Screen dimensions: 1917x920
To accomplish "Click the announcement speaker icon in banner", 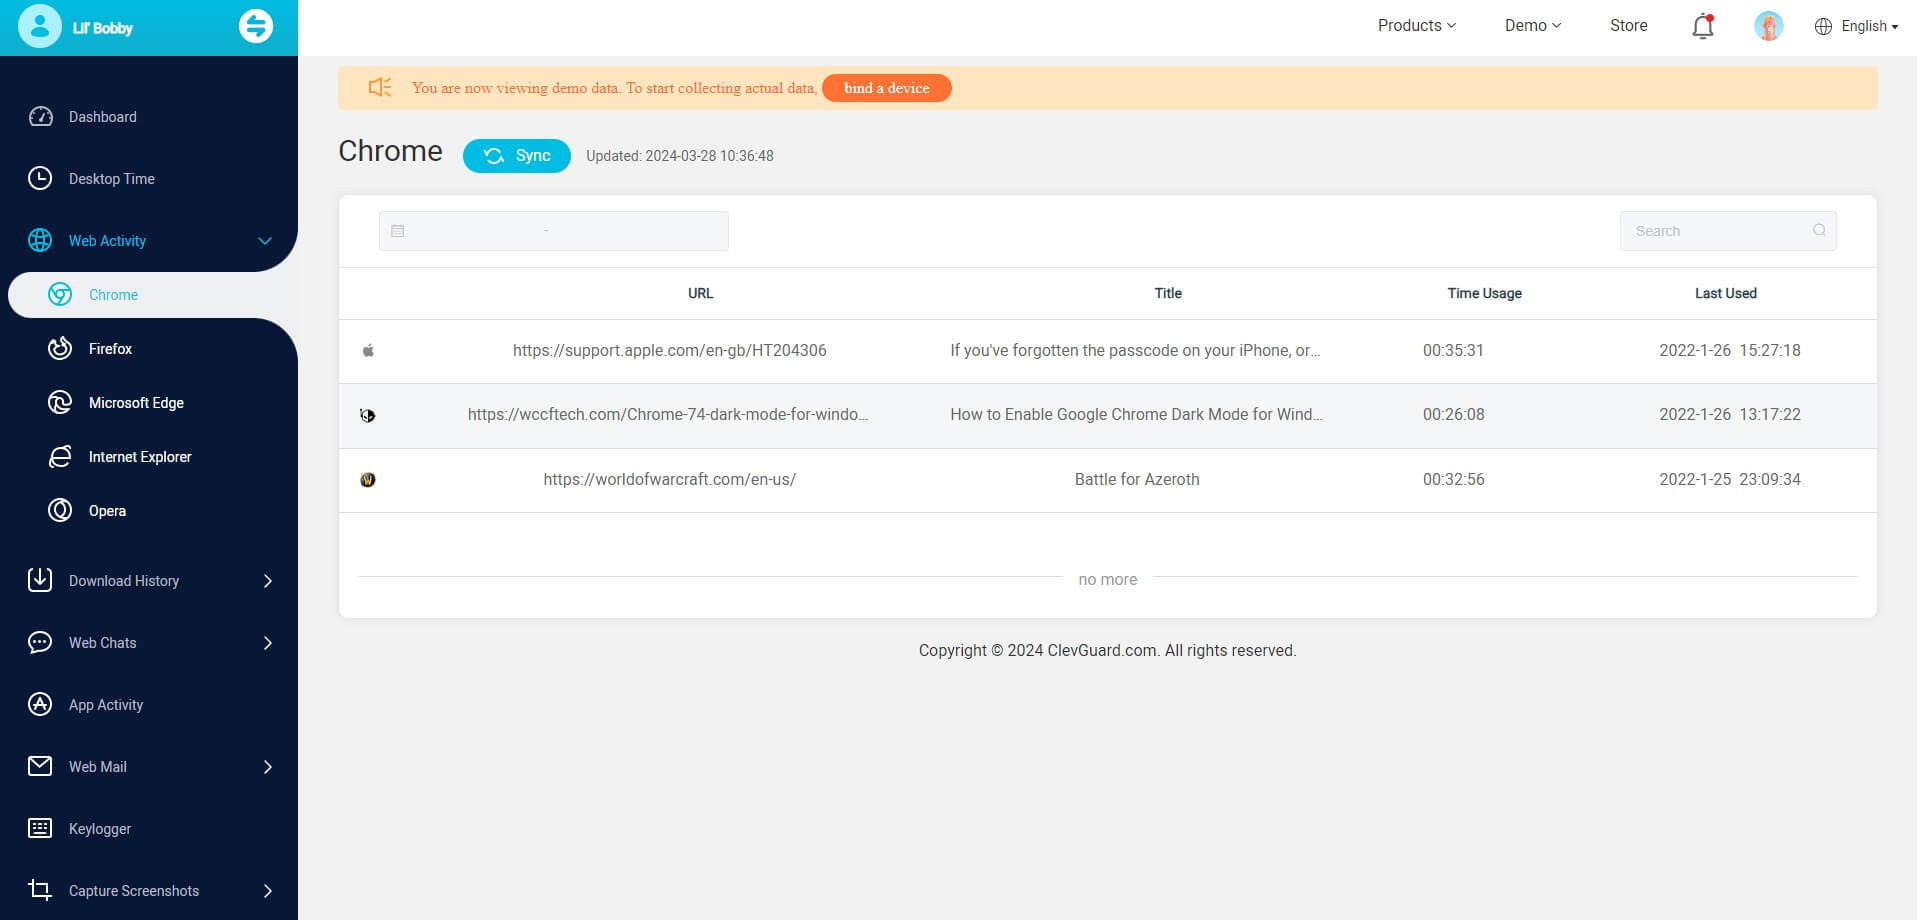I will tap(380, 88).
